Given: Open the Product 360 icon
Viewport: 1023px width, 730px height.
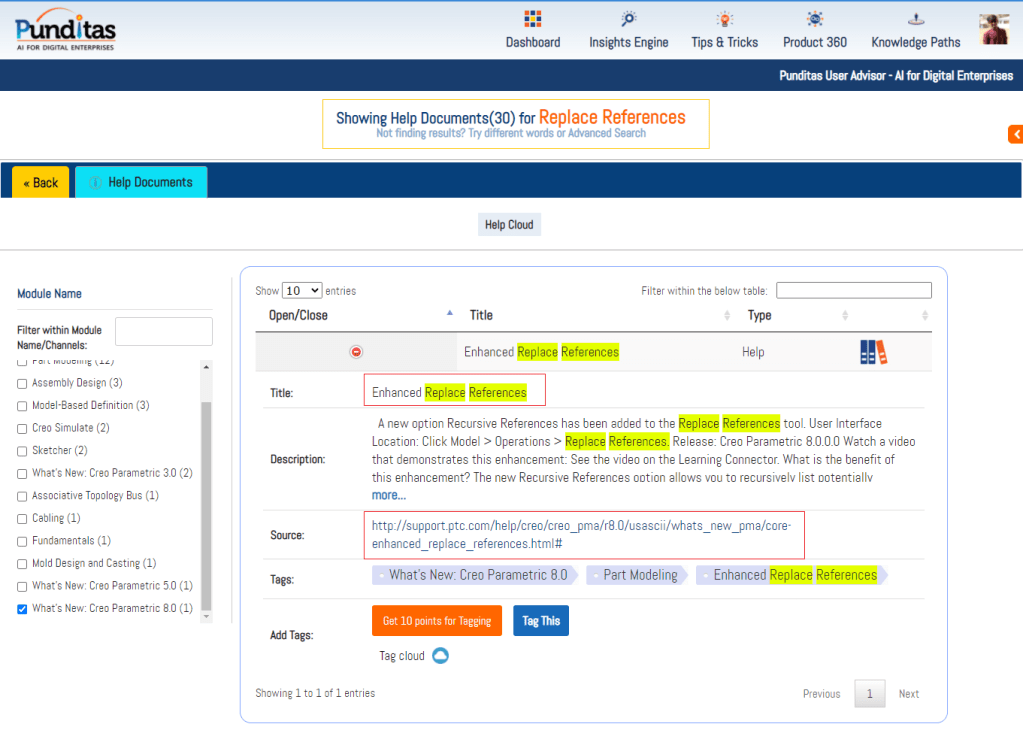Looking at the screenshot, I should [815, 19].
